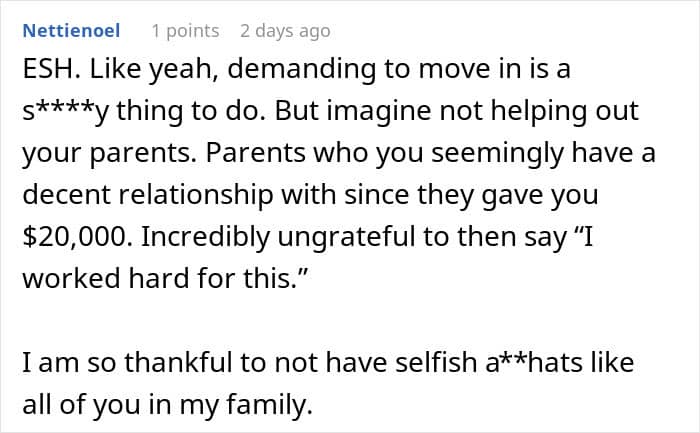
Task: Click the words 'decent relationship' in the comment
Action: pyautogui.click(x=147, y=196)
